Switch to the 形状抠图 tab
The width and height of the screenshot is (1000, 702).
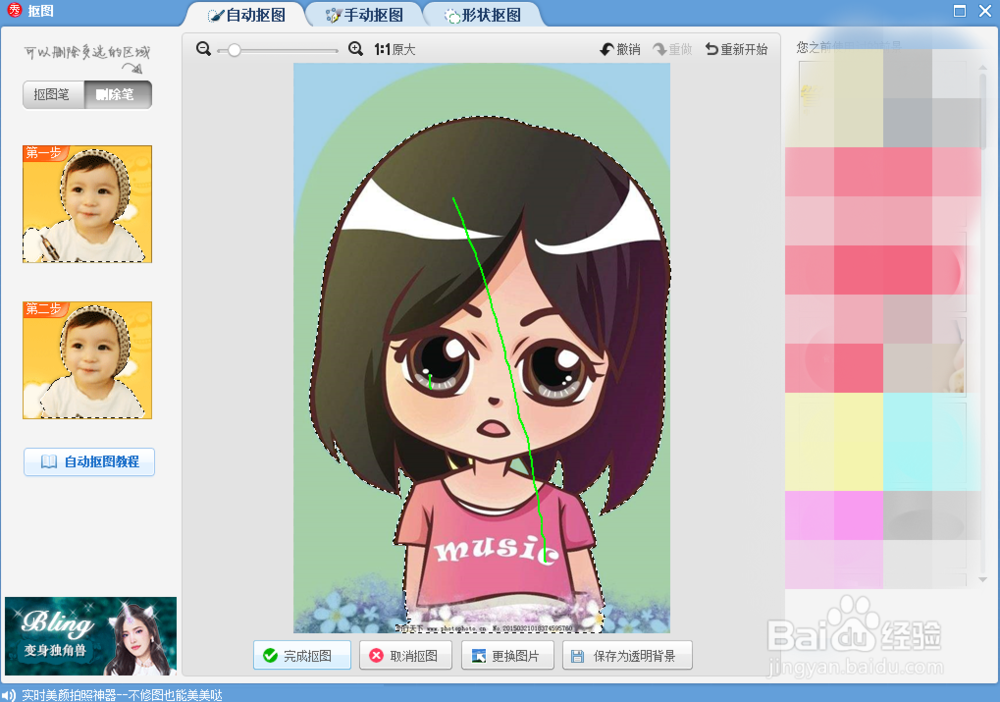pyautogui.click(x=483, y=15)
